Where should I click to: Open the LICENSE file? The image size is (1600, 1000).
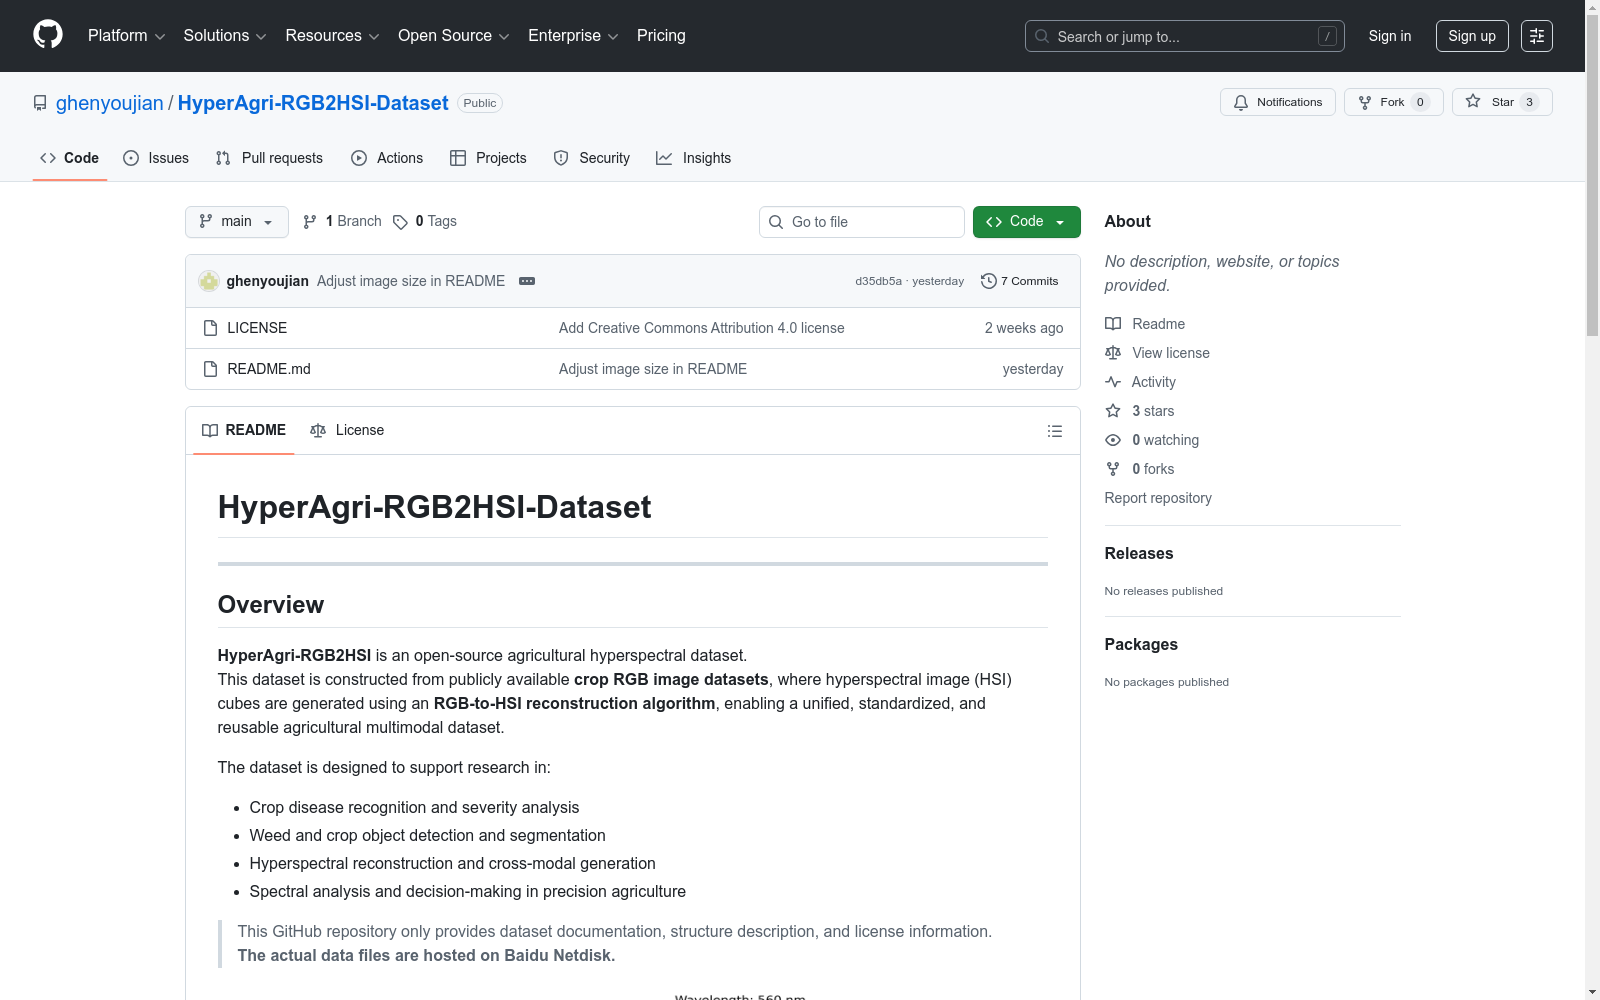[257, 328]
